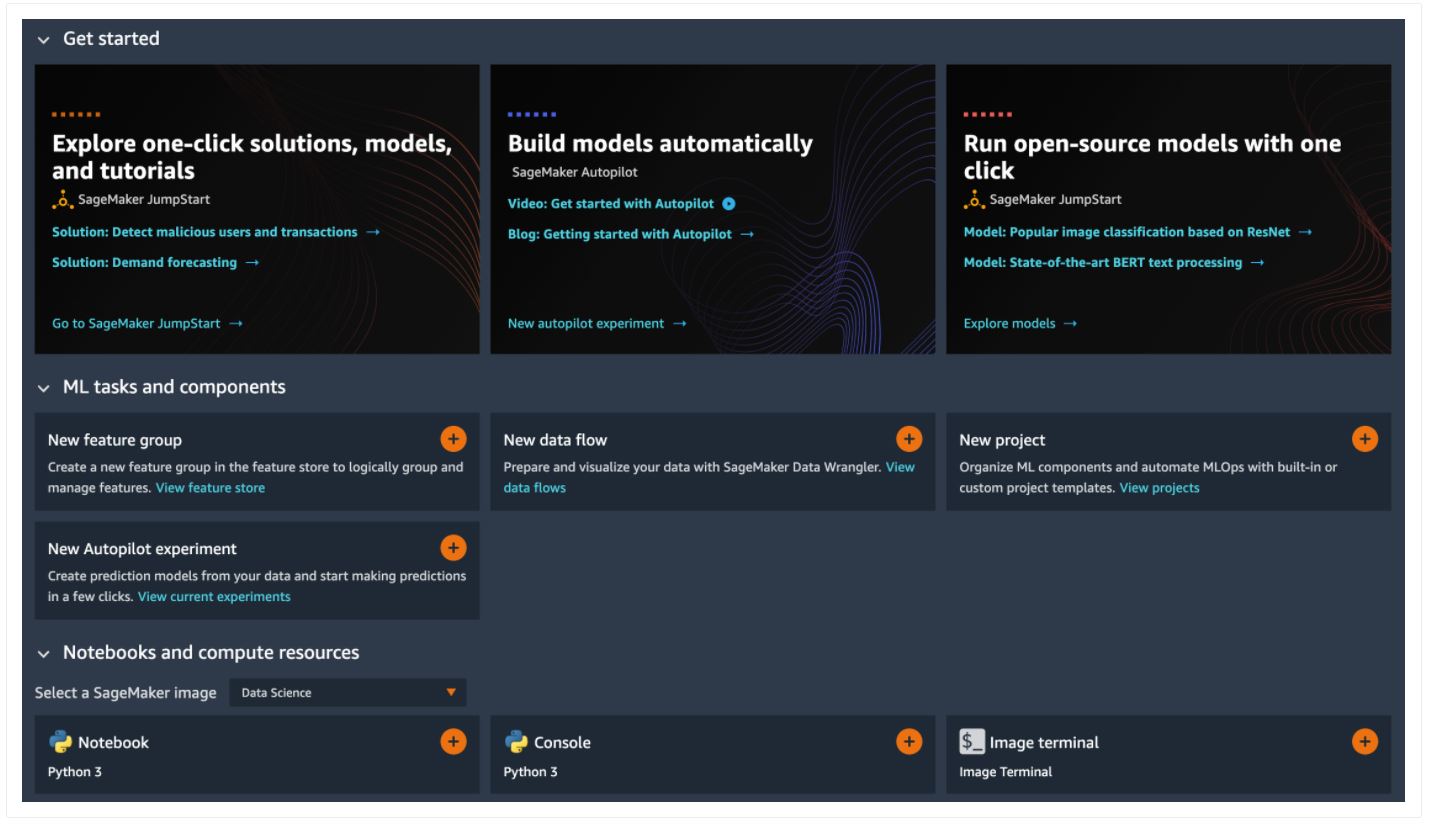Image resolution: width=1433 pixels, height=835 pixels.
Task: Click JumpStart logo in Explore one-click solutions card
Action: click(x=63, y=199)
